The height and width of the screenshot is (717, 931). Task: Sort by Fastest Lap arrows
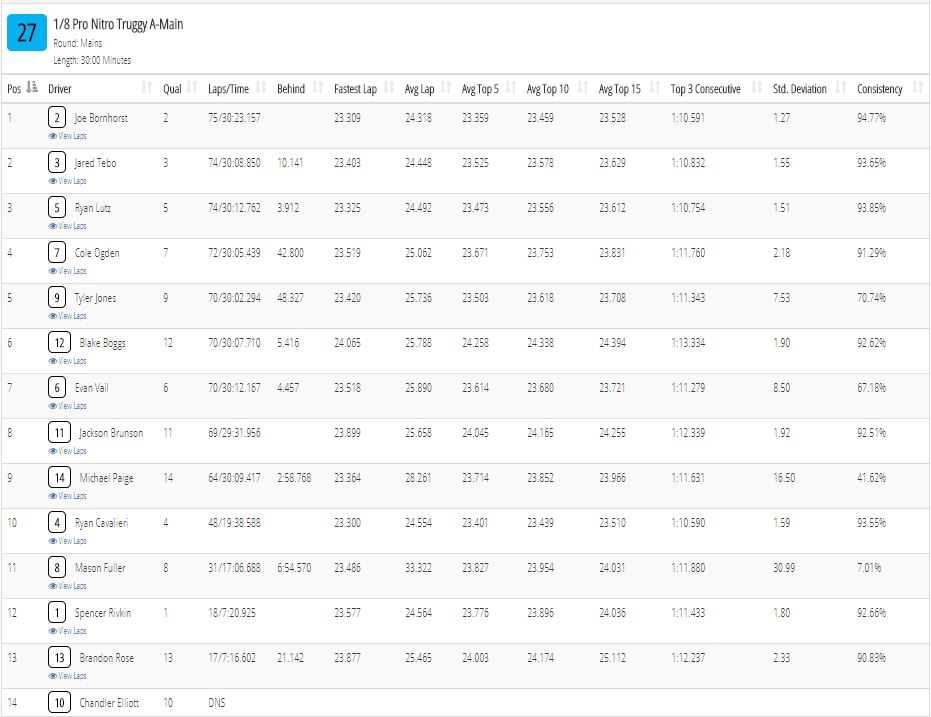pyautogui.click(x=389, y=88)
